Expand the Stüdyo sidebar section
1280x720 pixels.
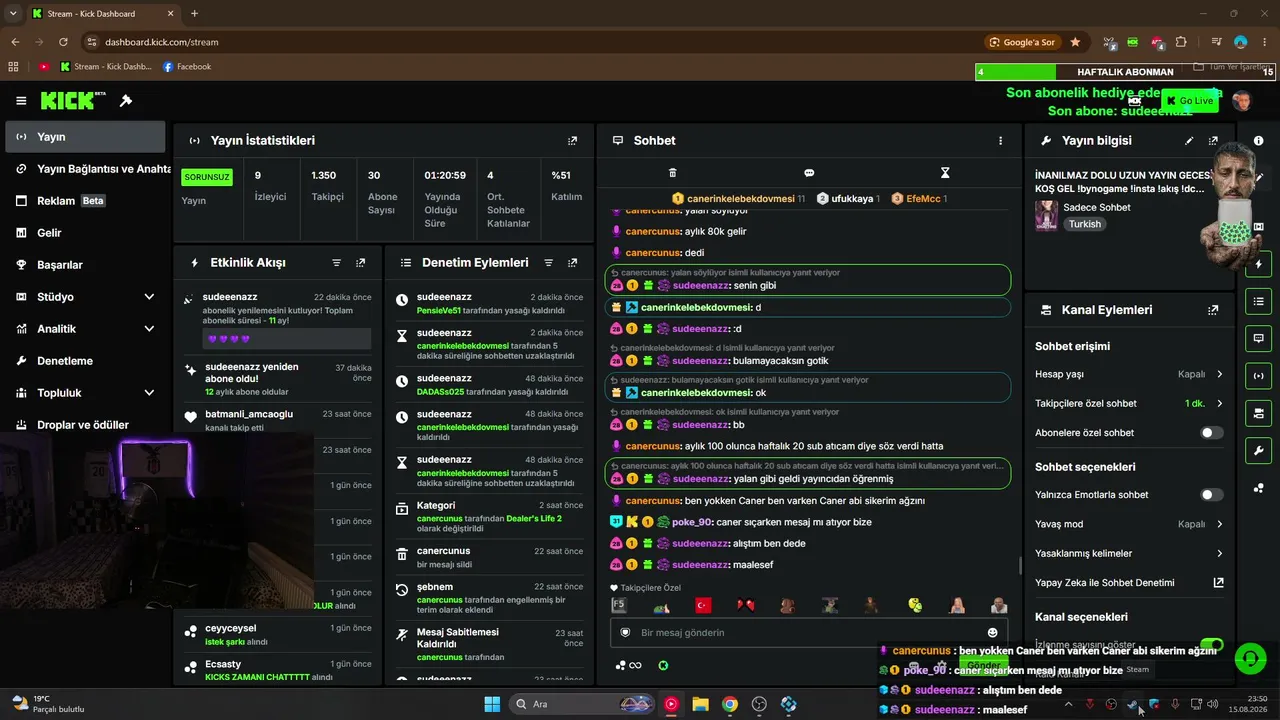[x=149, y=297]
